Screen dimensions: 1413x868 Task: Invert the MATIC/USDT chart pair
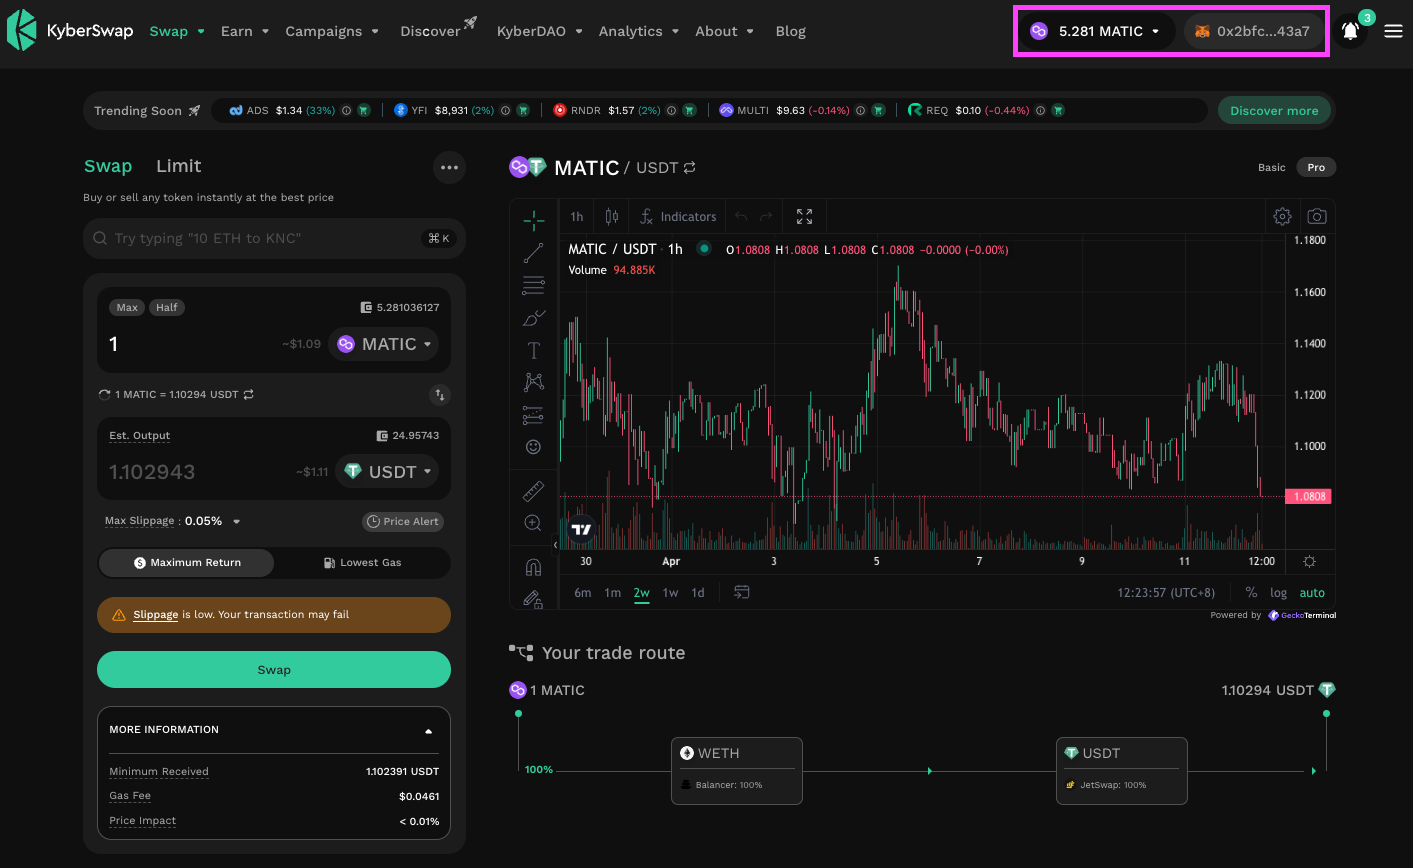pyautogui.click(x=690, y=168)
